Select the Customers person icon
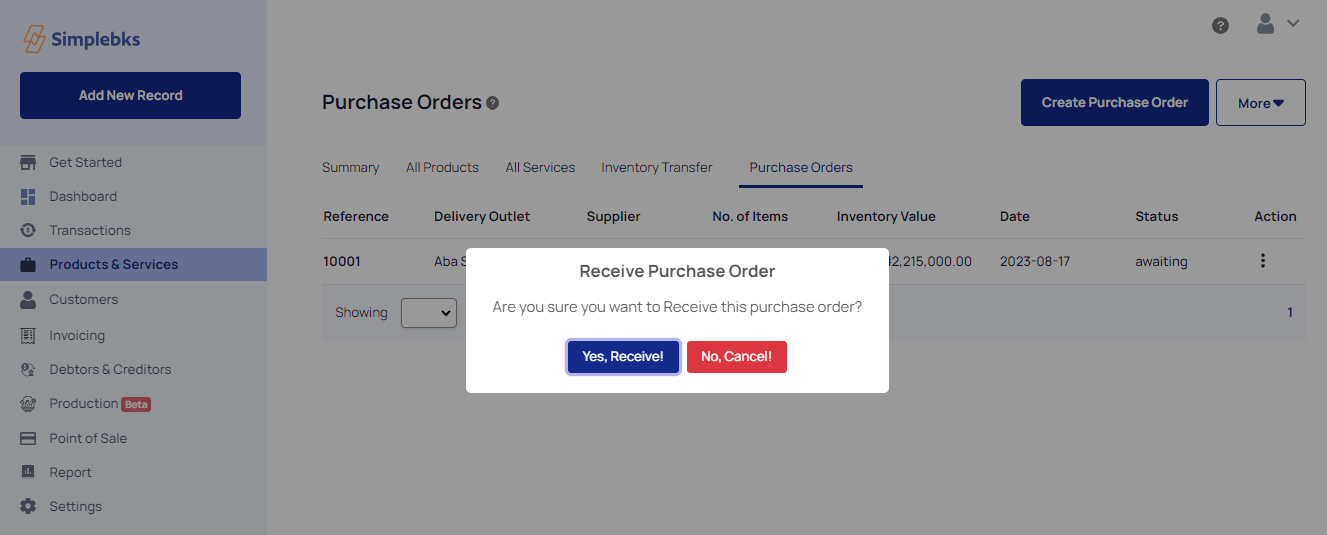 28,299
